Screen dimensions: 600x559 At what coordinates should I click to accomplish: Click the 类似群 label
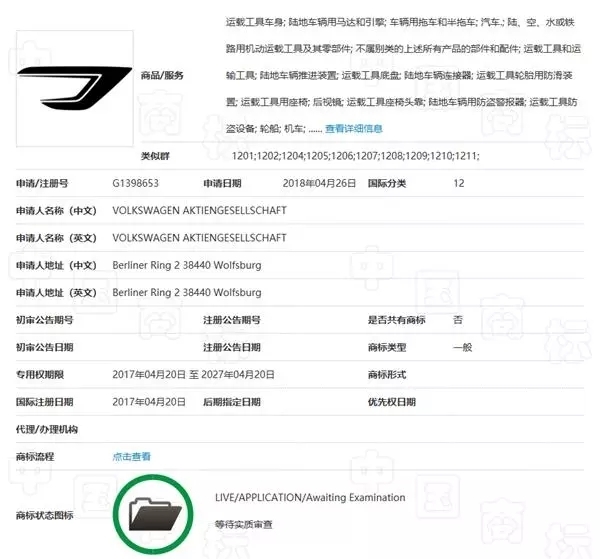click(x=155, y=156)
